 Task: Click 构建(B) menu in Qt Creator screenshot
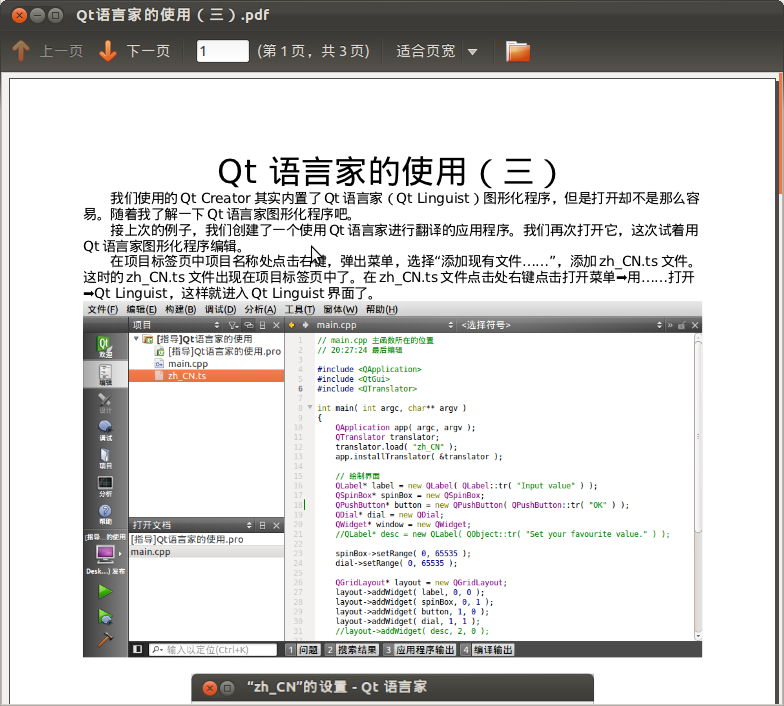[180, 310]
